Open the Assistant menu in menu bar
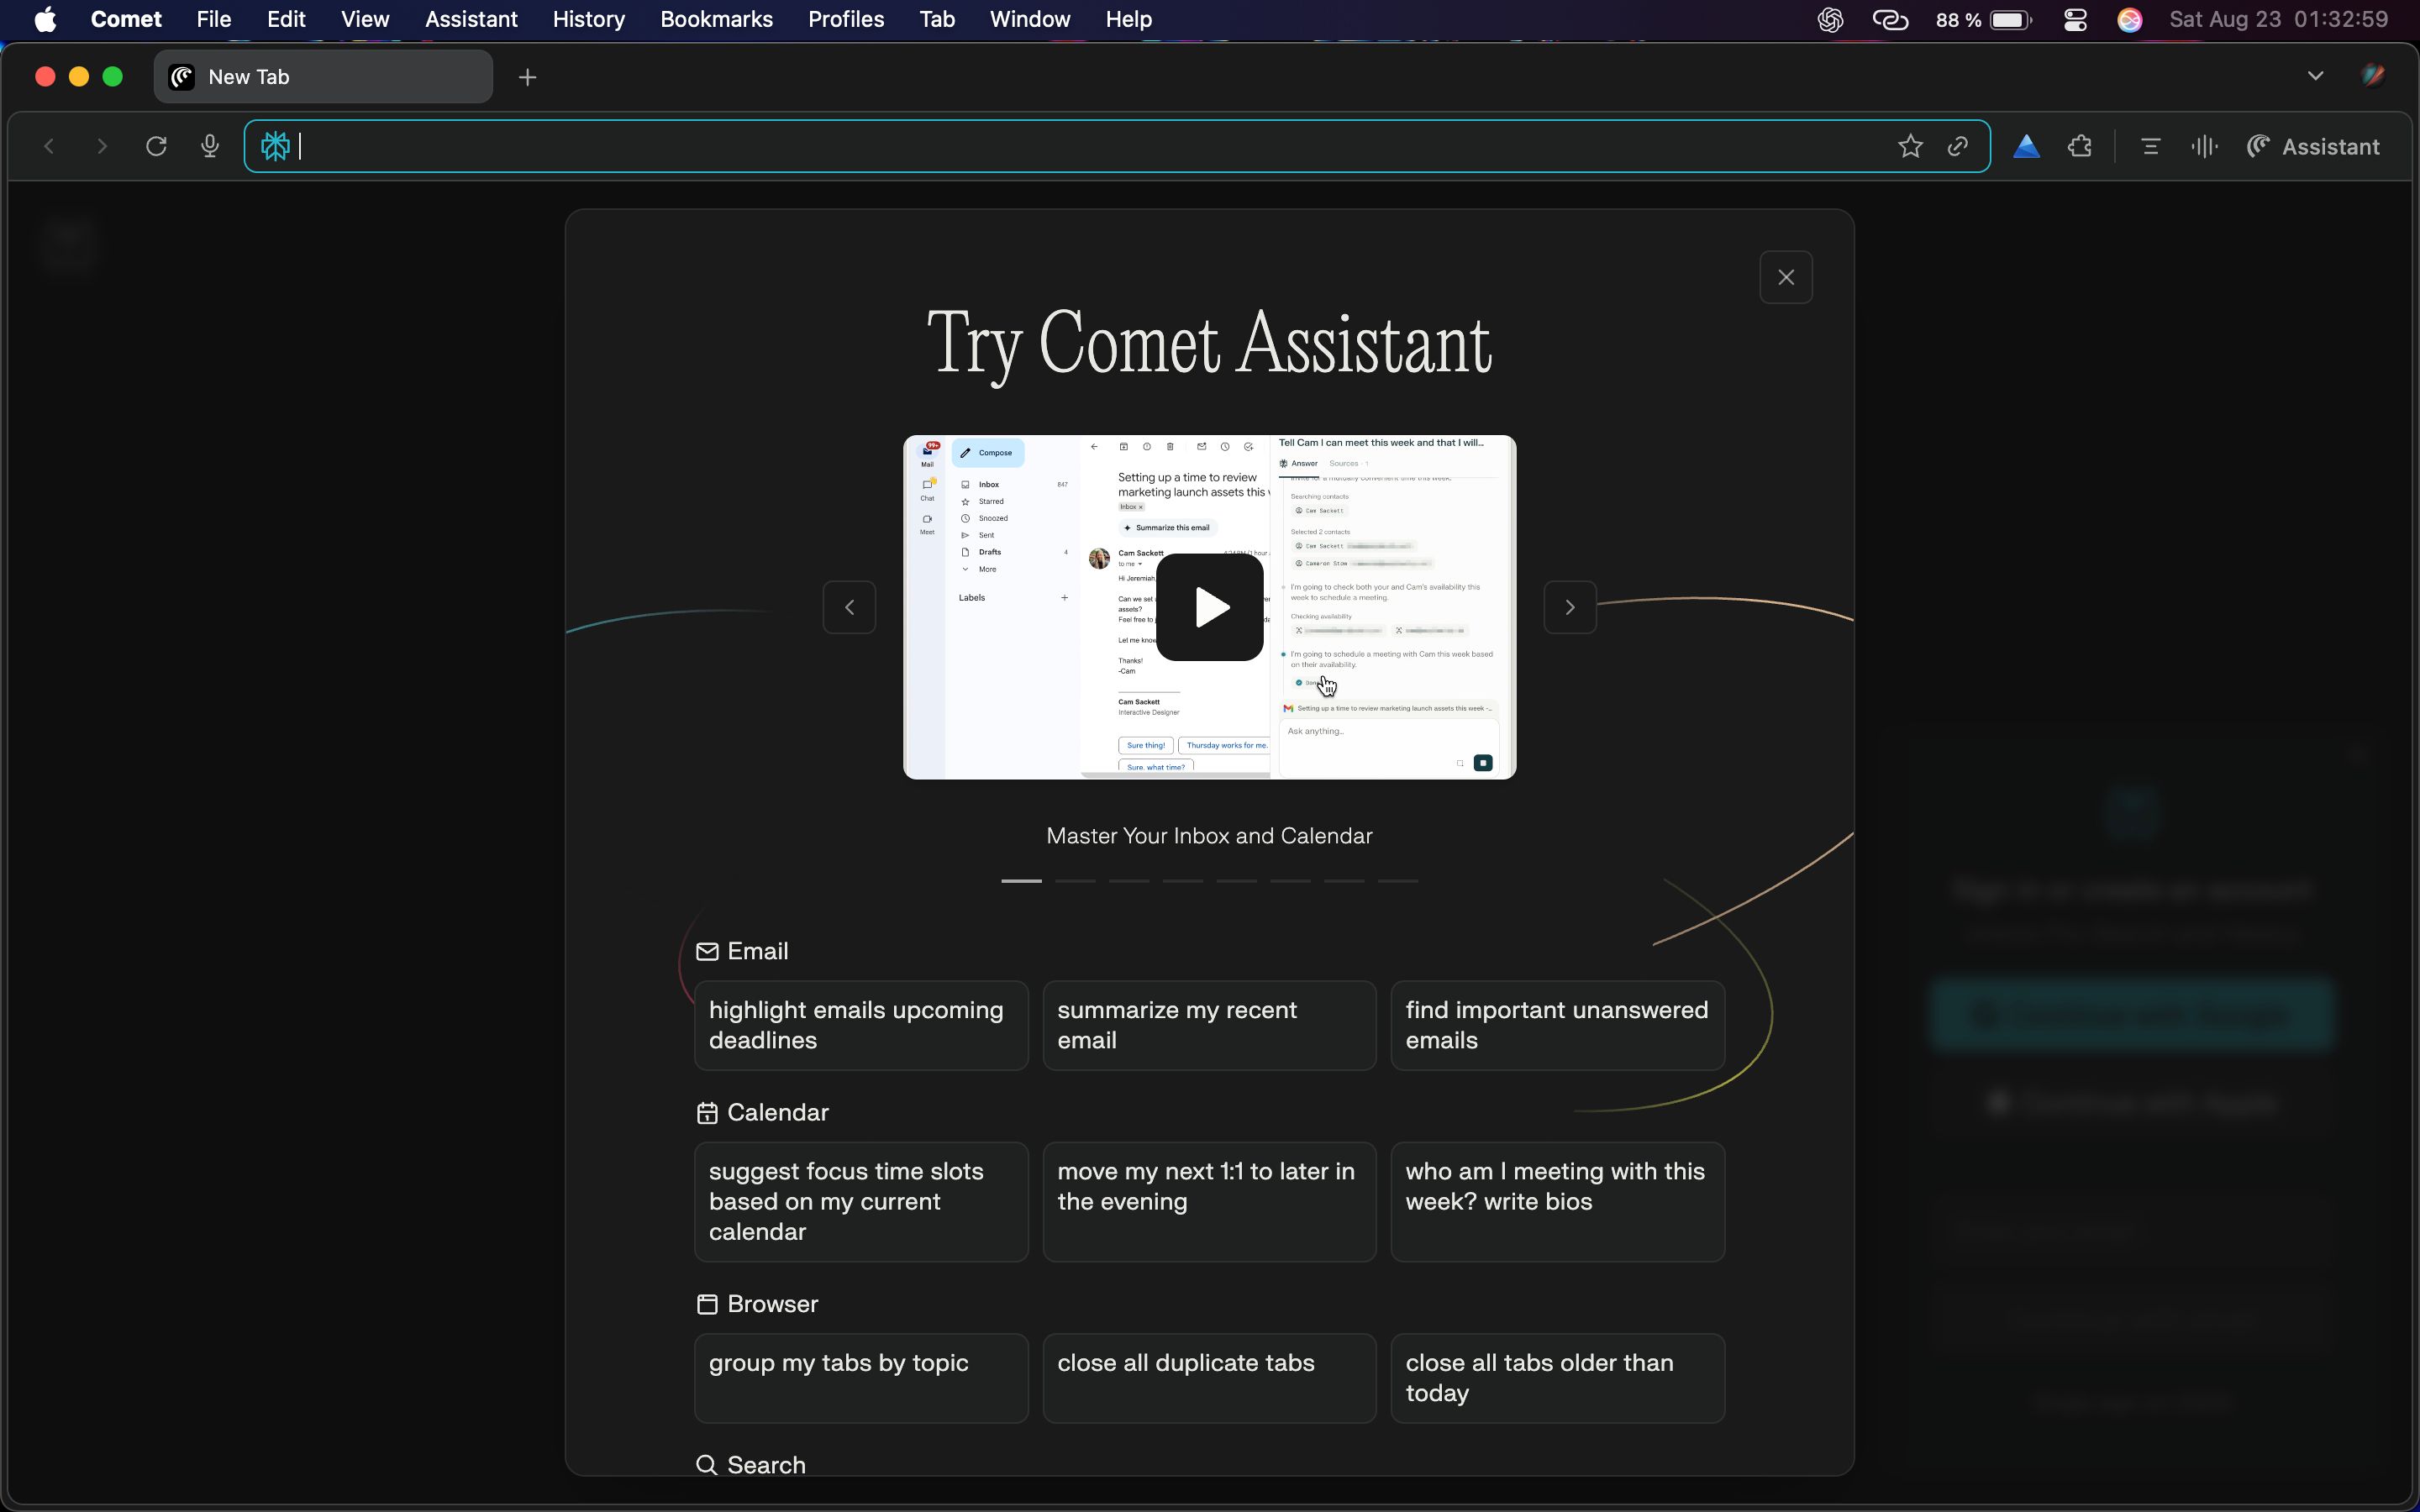2420x1512 pixels. click(471, 19)
